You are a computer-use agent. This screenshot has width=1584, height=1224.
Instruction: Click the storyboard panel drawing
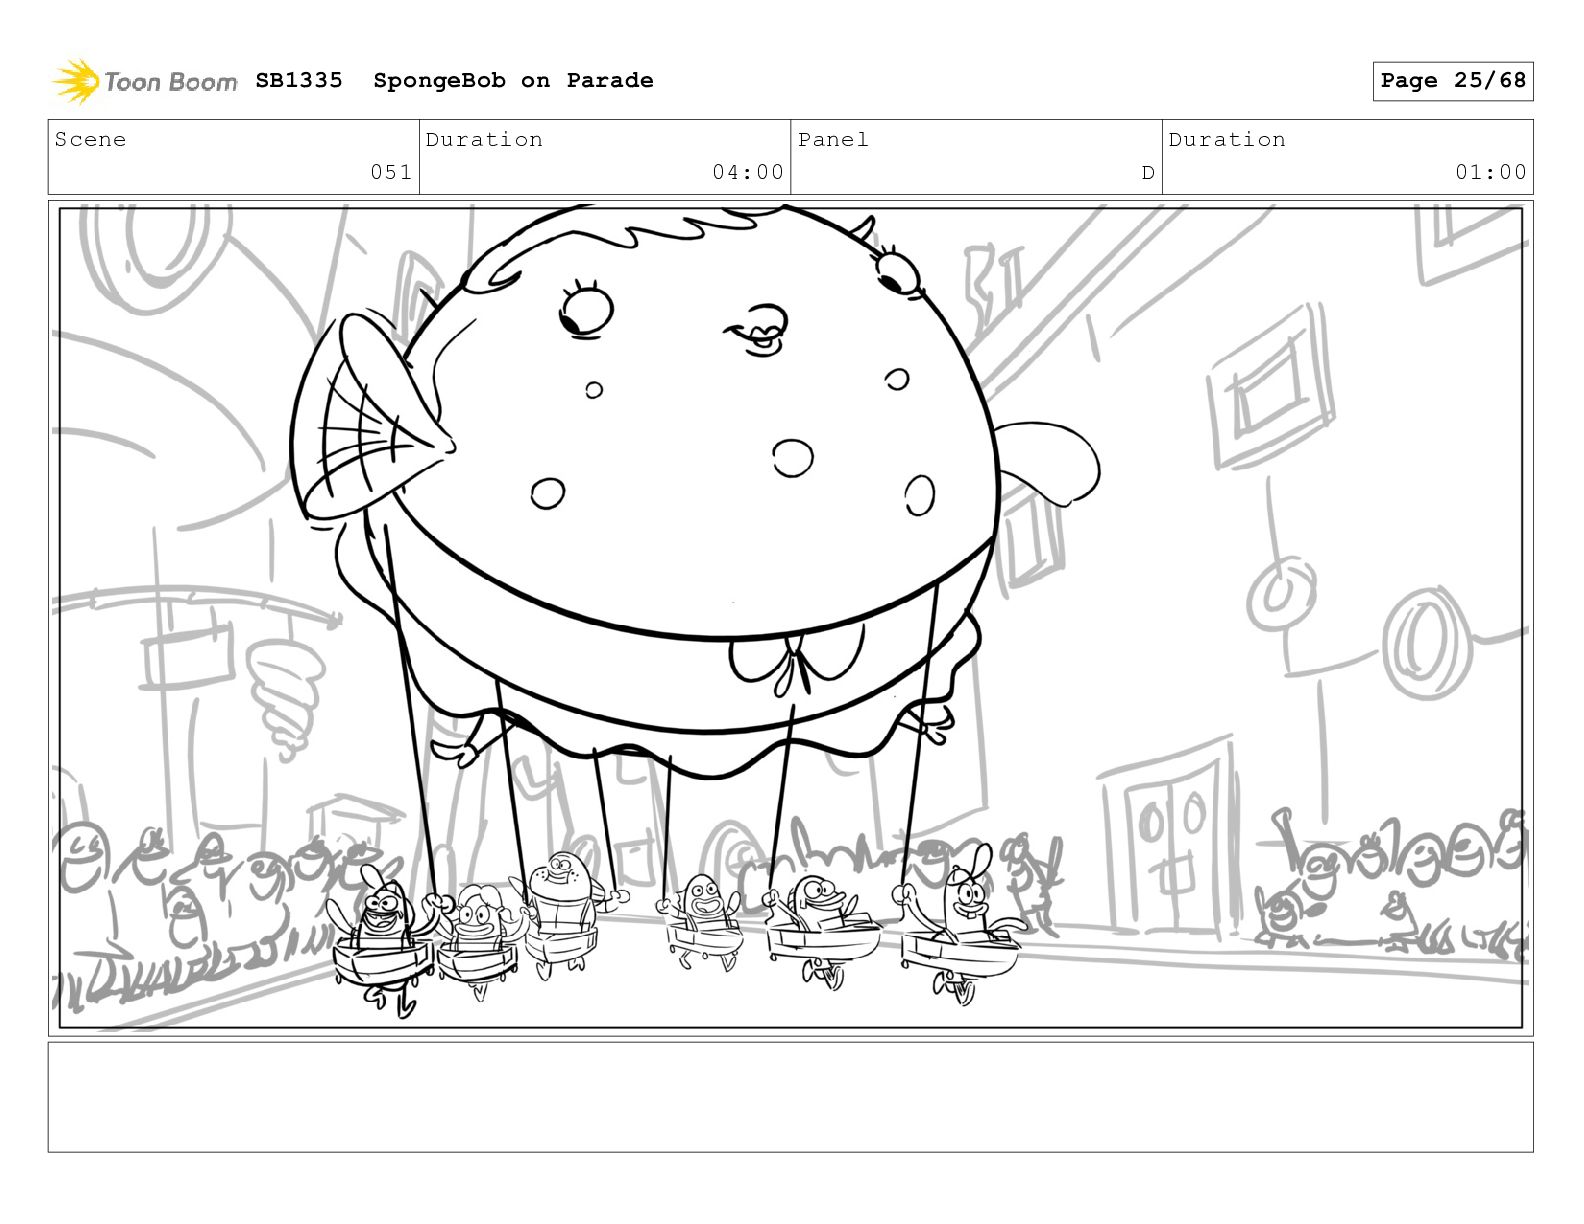tap(791, 618)
